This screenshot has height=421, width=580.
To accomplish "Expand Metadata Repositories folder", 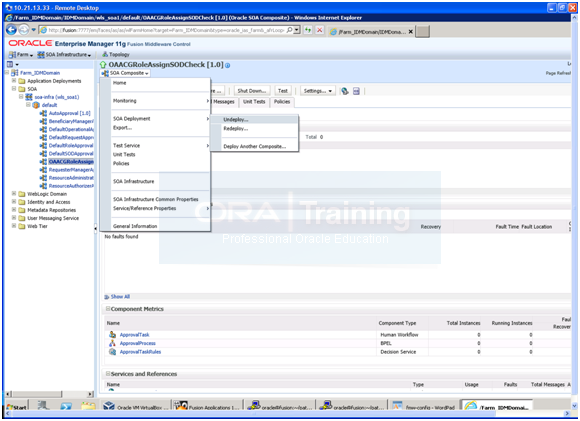I will [x=14, y=210].
